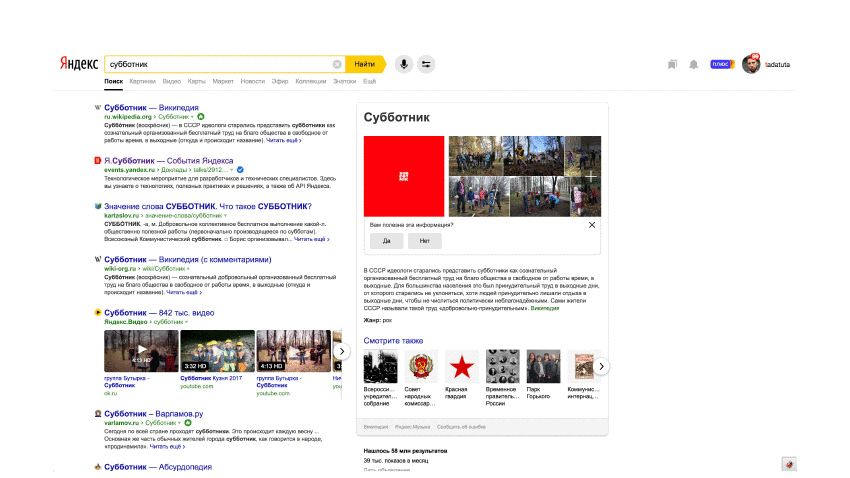Open Красная гвардия red star thumbnail
Image resolution: width=850 pixels, height=478 pixels.
tap(462, 366)
